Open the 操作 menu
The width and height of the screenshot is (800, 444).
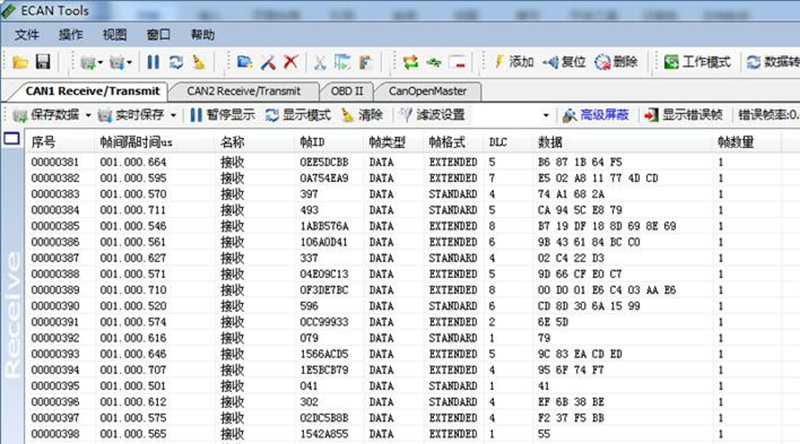(x=71, y=35)
